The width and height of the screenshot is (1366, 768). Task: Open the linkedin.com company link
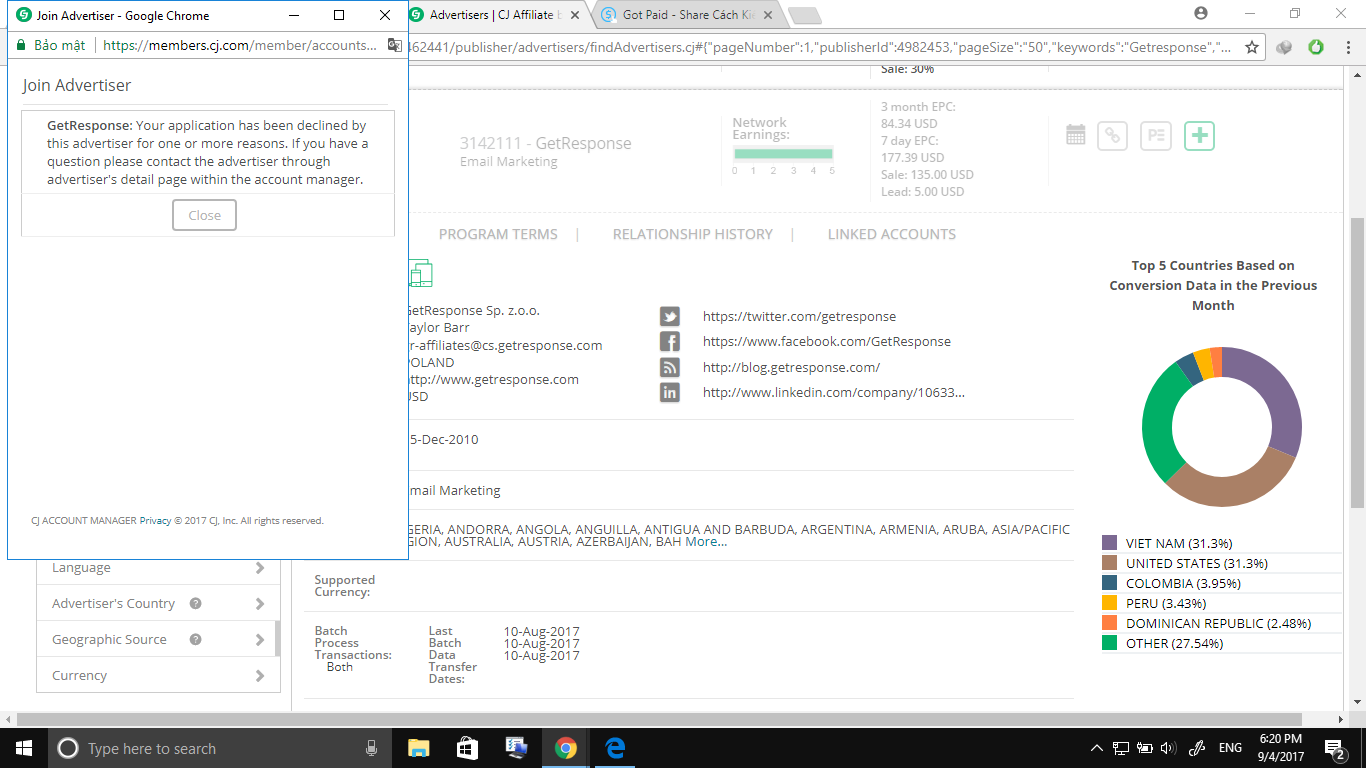[834, 392]
